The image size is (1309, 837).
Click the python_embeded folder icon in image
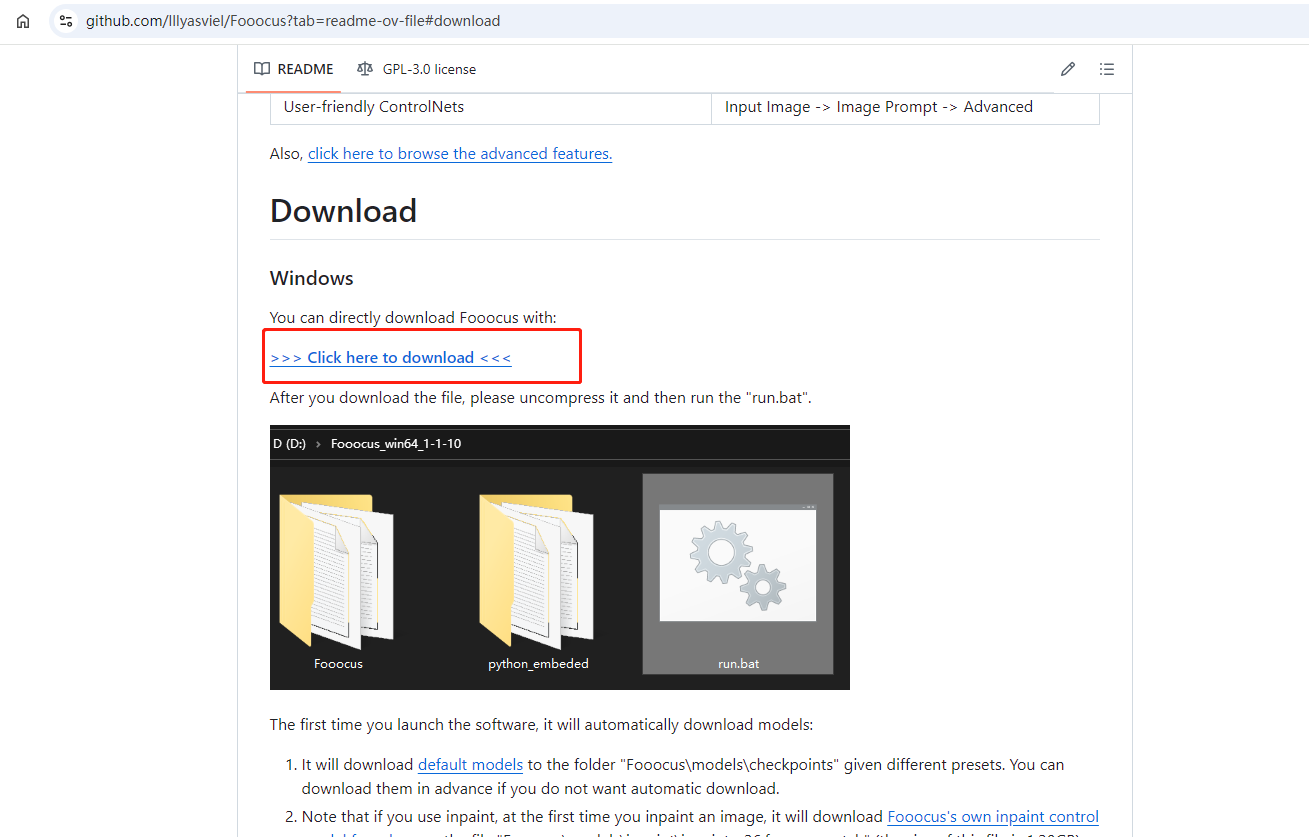tap(537, 571)
